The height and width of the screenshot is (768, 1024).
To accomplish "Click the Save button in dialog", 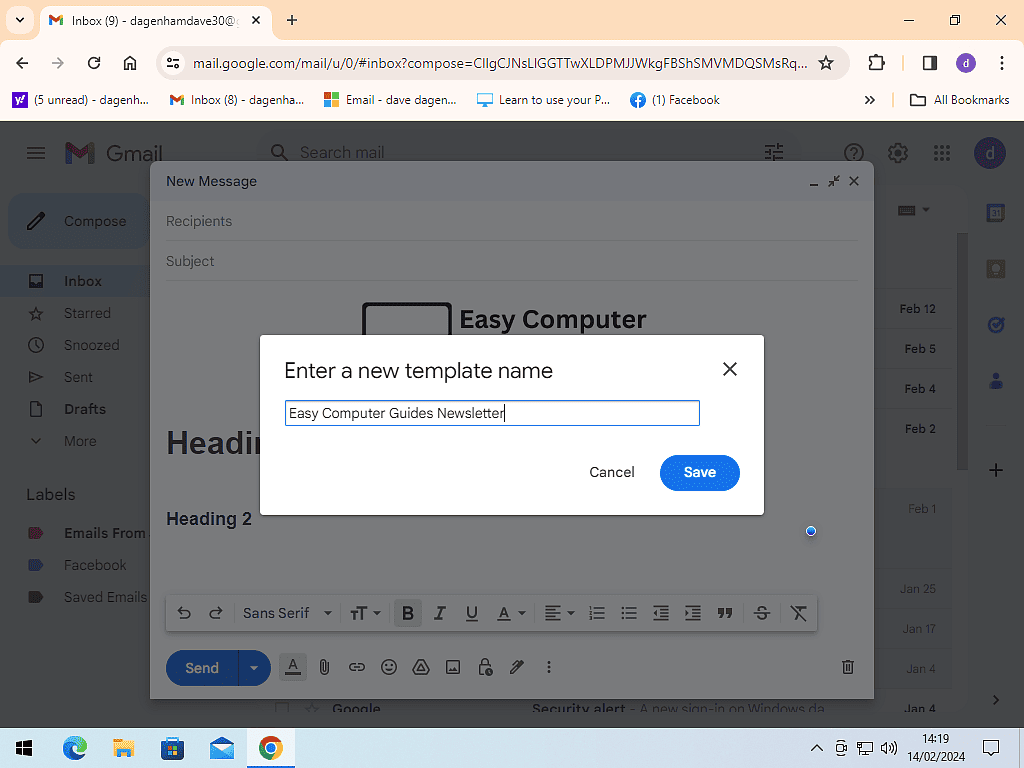I will pyautogui.click(x=699, y=472).
